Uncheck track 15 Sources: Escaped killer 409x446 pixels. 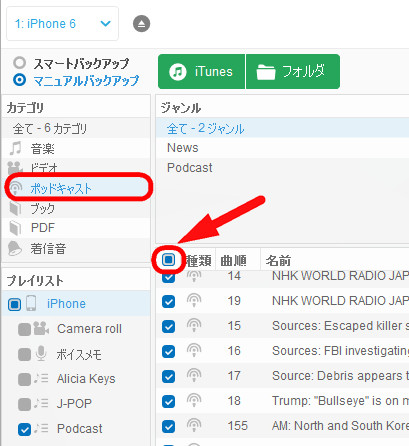pyautogui.click(x=168, y=327)
